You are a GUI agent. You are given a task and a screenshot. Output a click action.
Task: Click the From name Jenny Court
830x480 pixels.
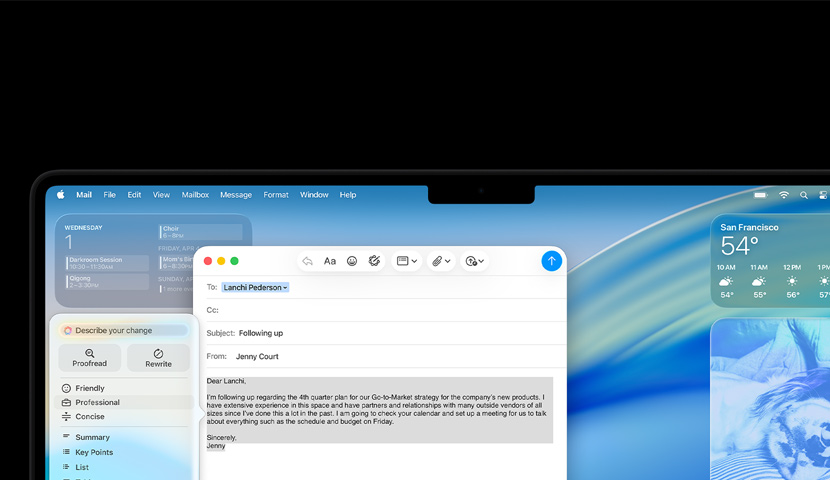257,356
